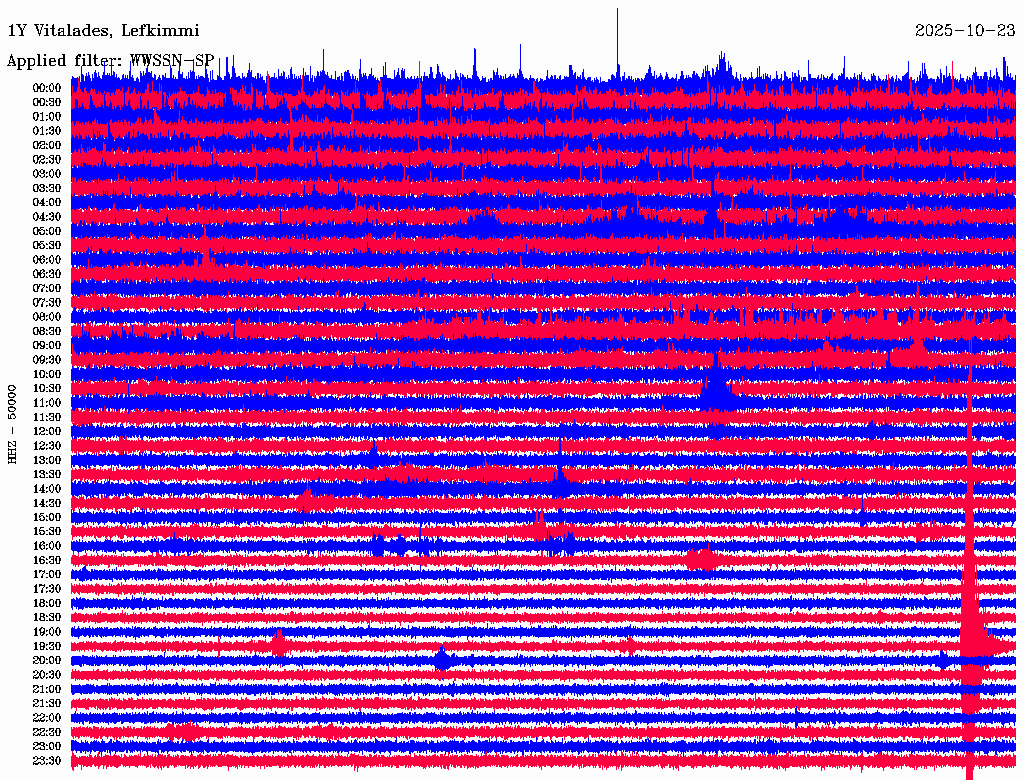The image size is (1024, 780).
Task: Select the 00:00 time label
Action: pyautogui.click(x=47, y=88)
